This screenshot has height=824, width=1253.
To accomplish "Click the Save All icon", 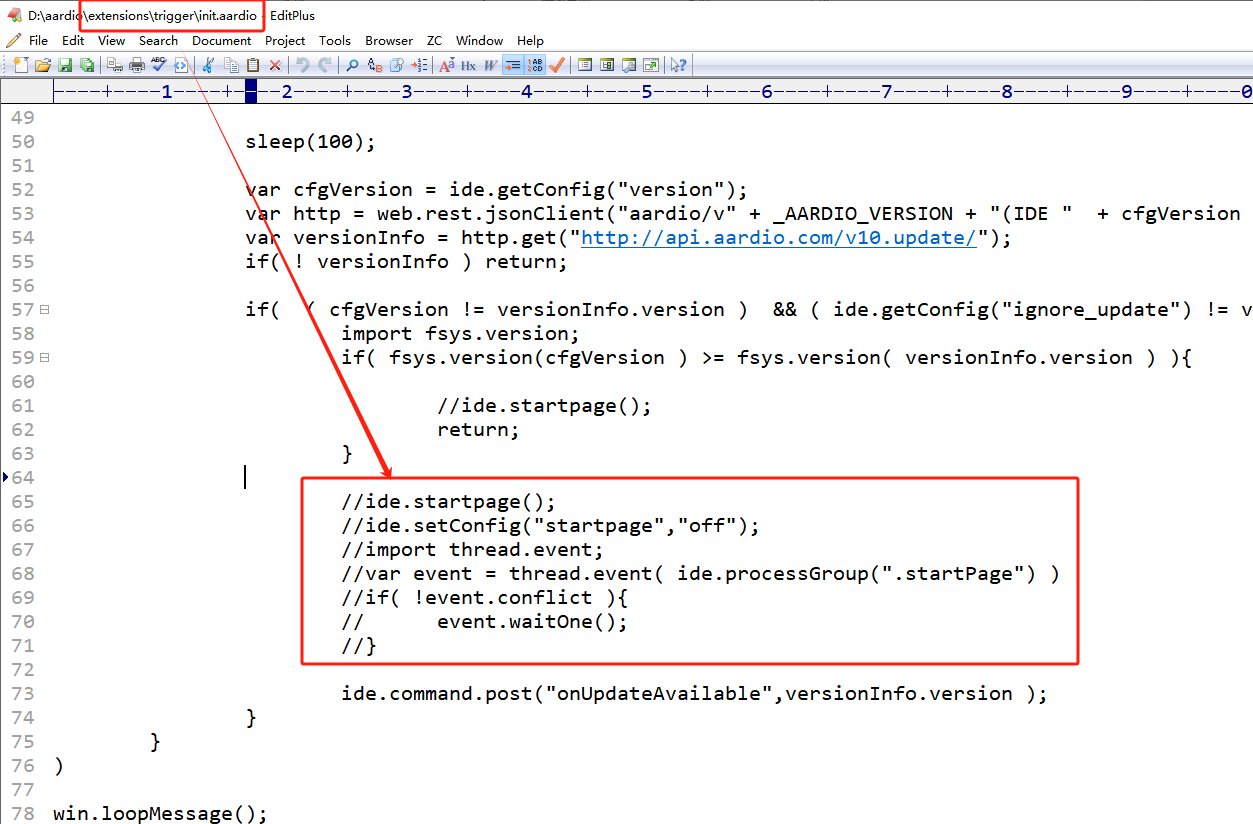I will coord(87,65).
